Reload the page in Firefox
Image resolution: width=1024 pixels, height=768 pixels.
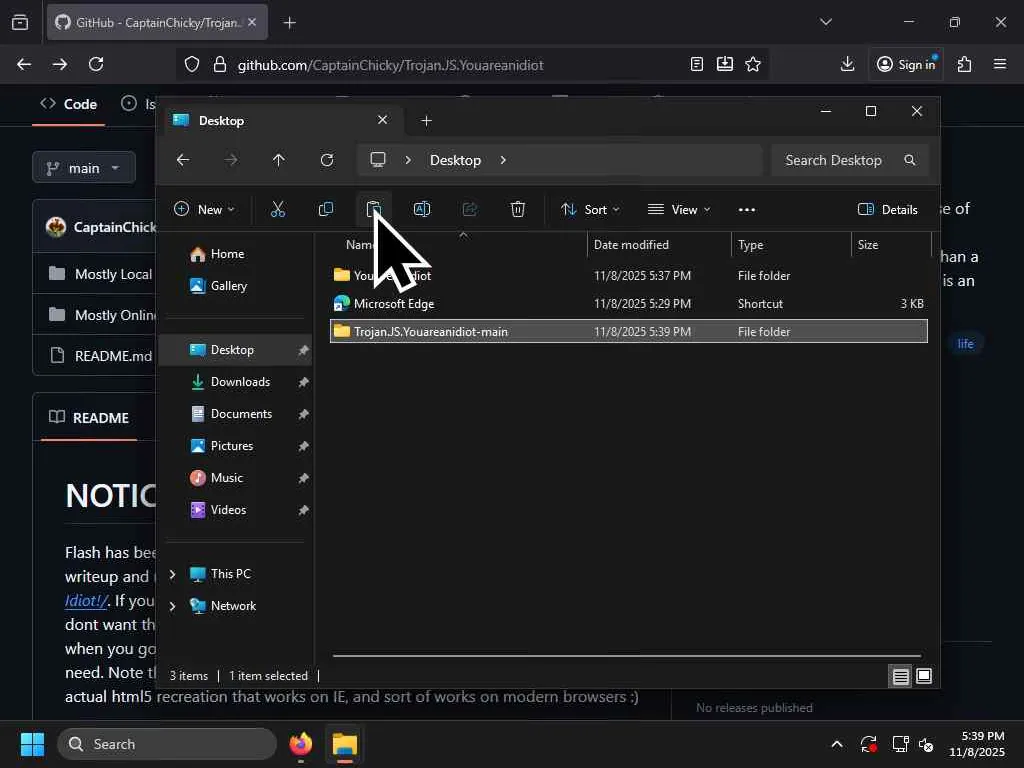pyautogui.click(x=96, y=64)
